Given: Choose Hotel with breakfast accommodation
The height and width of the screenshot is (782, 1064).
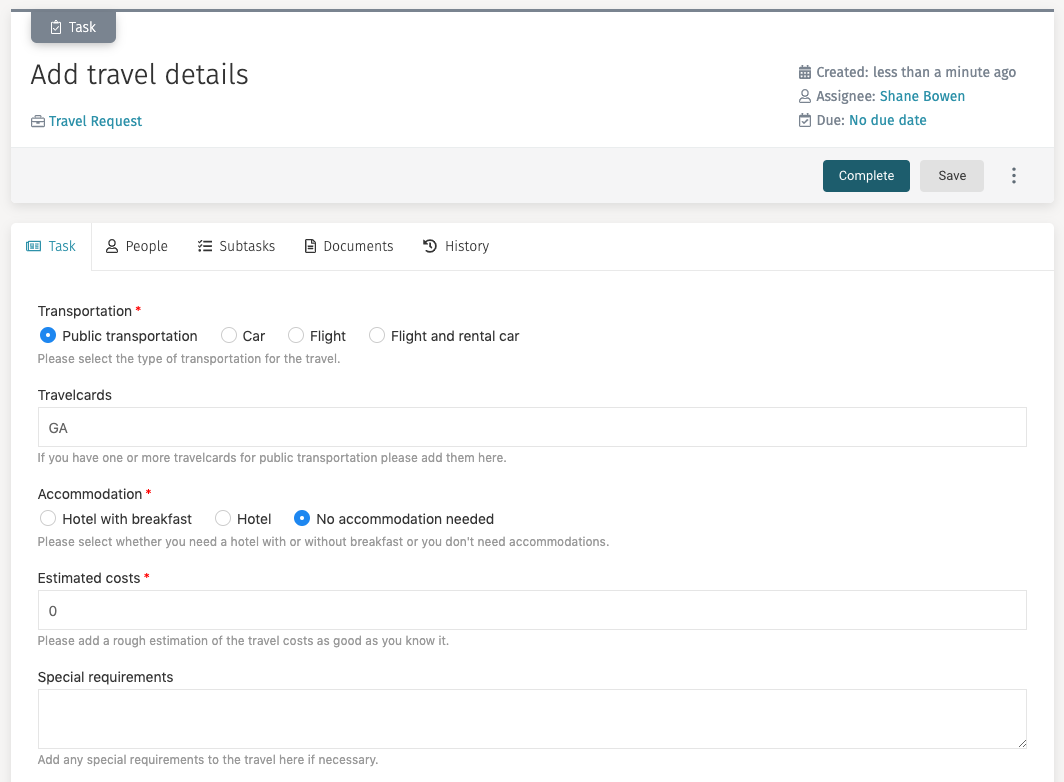Looking at the screenshot, I should [x=47, y=518].
